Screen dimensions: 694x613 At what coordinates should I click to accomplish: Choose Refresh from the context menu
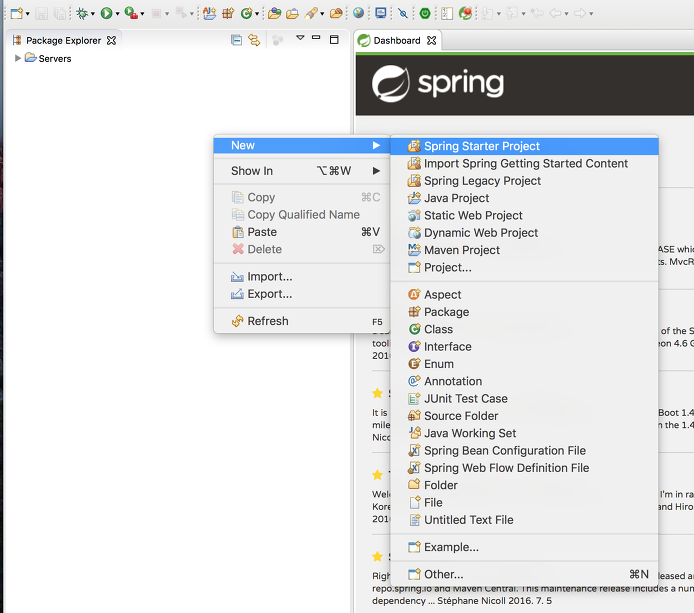302,321
